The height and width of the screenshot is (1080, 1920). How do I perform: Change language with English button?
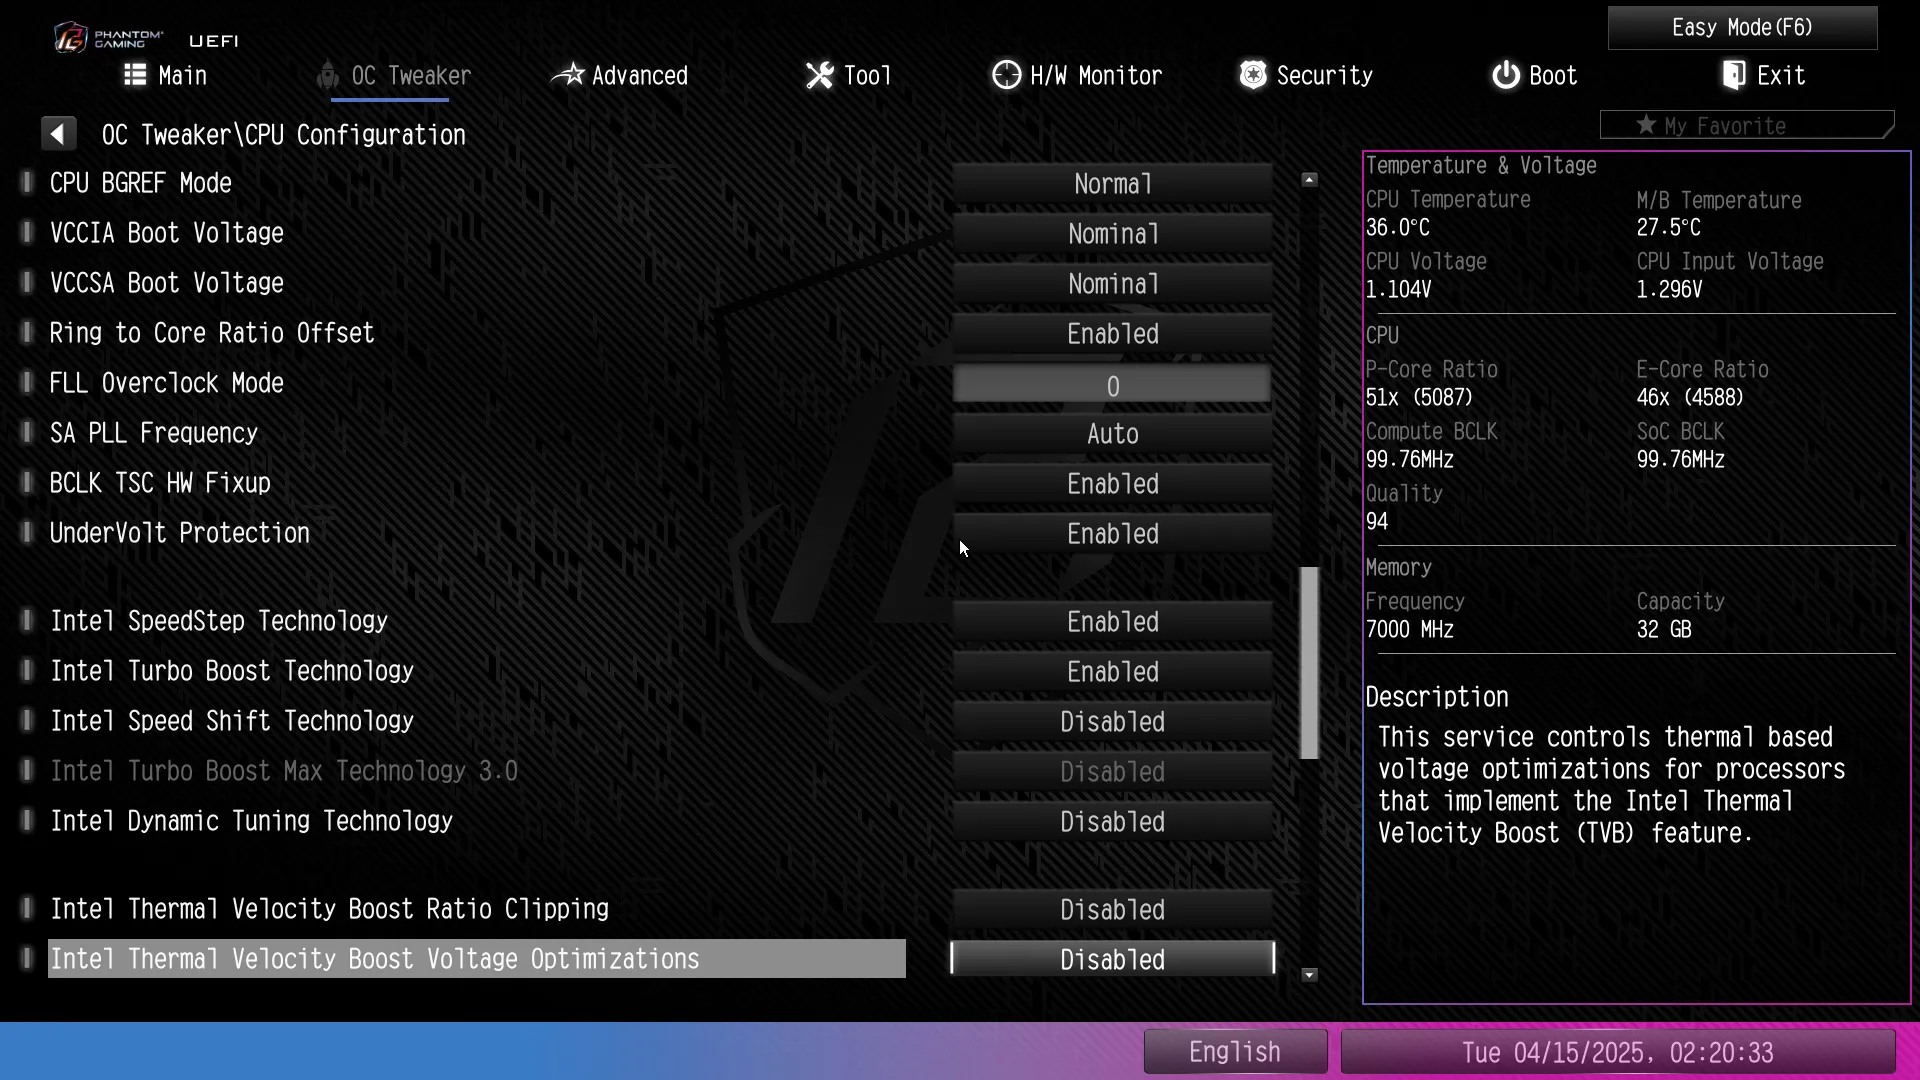tap(1235, 1052)
